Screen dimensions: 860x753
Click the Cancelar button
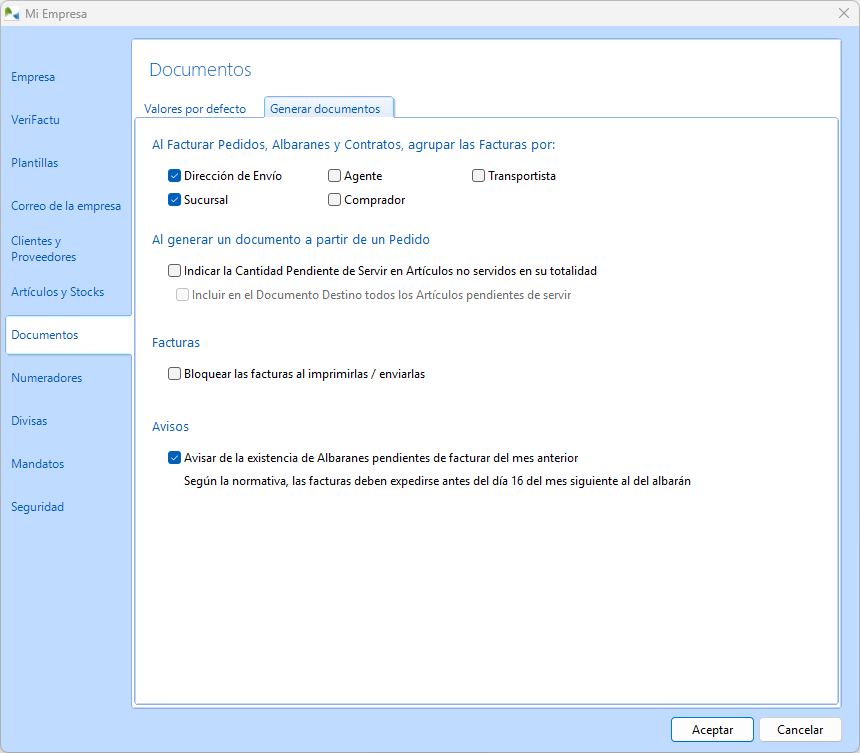pos(800,730)
